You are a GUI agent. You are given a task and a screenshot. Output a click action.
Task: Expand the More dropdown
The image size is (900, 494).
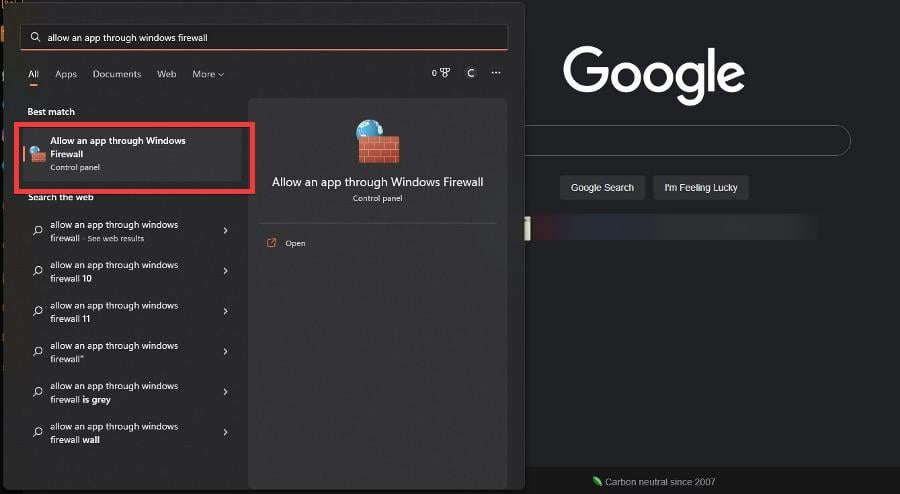click(x=208, y=74)
